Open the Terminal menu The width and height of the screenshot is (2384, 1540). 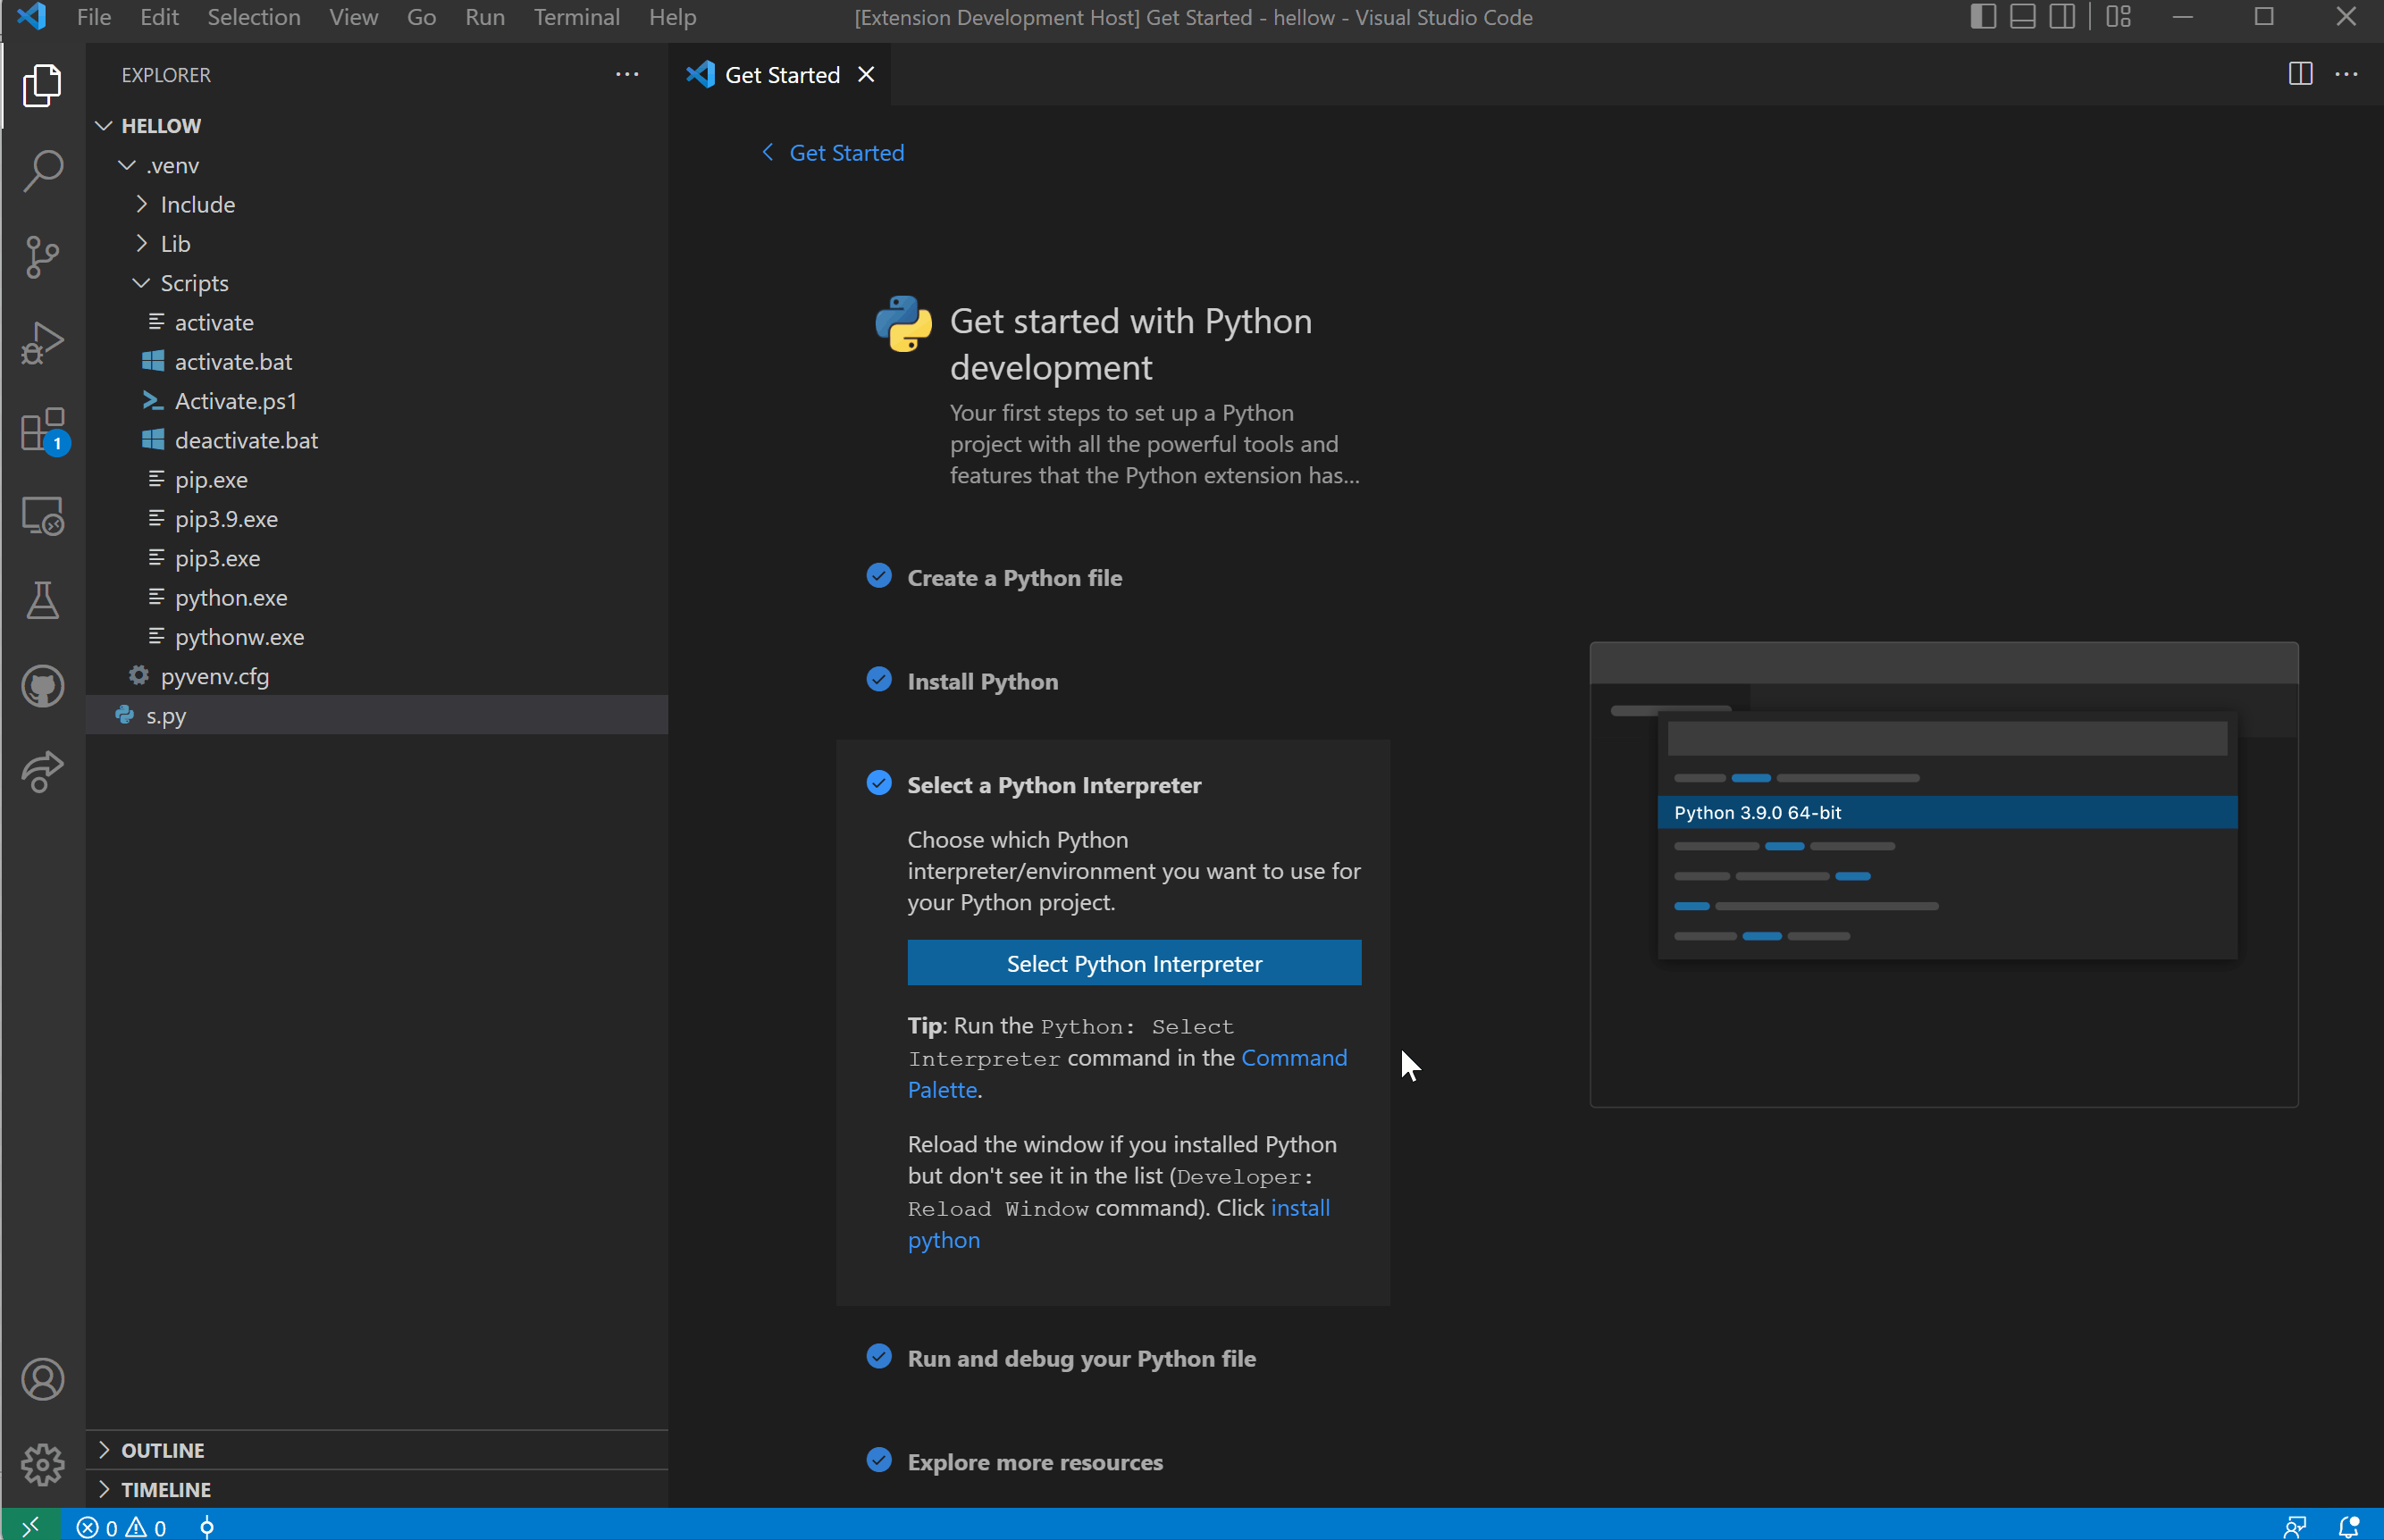coord(577,17)
